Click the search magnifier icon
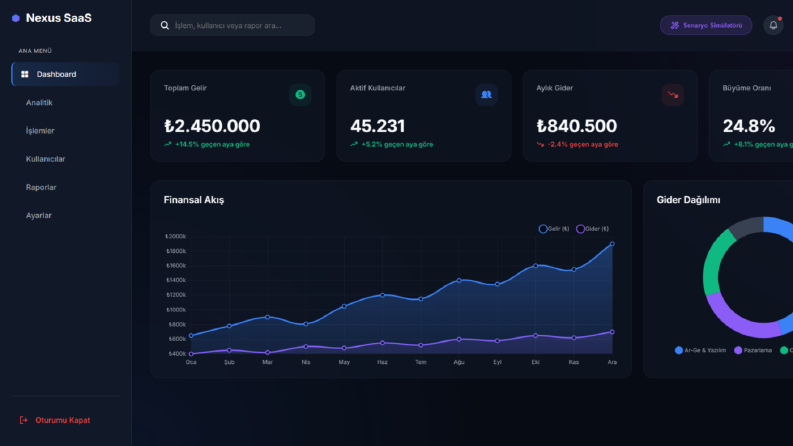Screen dimensions: 793x446 click(x=165, y=25)
